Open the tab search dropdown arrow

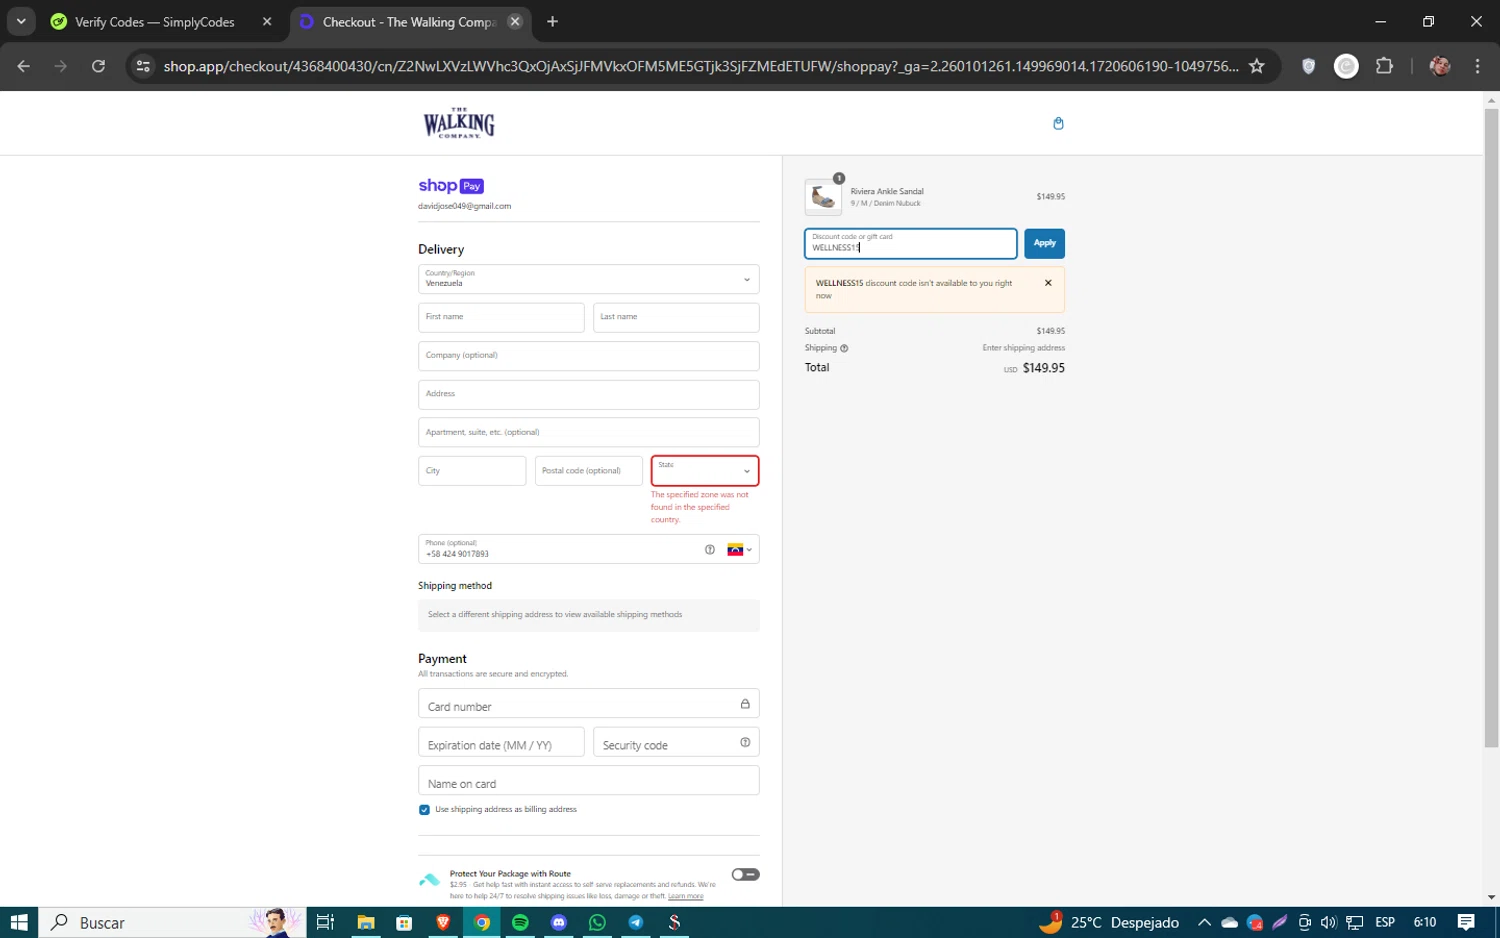21,22
